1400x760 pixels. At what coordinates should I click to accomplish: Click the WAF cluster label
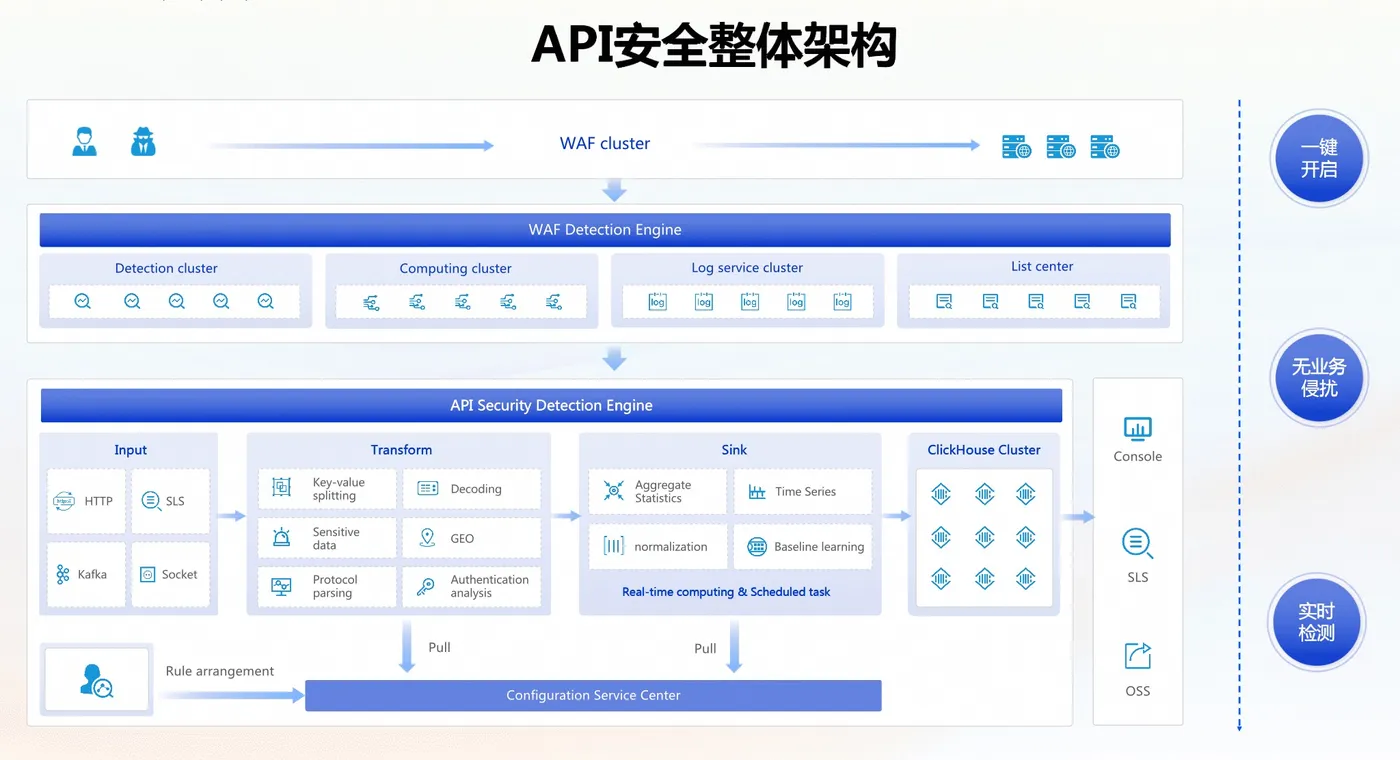pyautogui.click(x=605, y=143)
